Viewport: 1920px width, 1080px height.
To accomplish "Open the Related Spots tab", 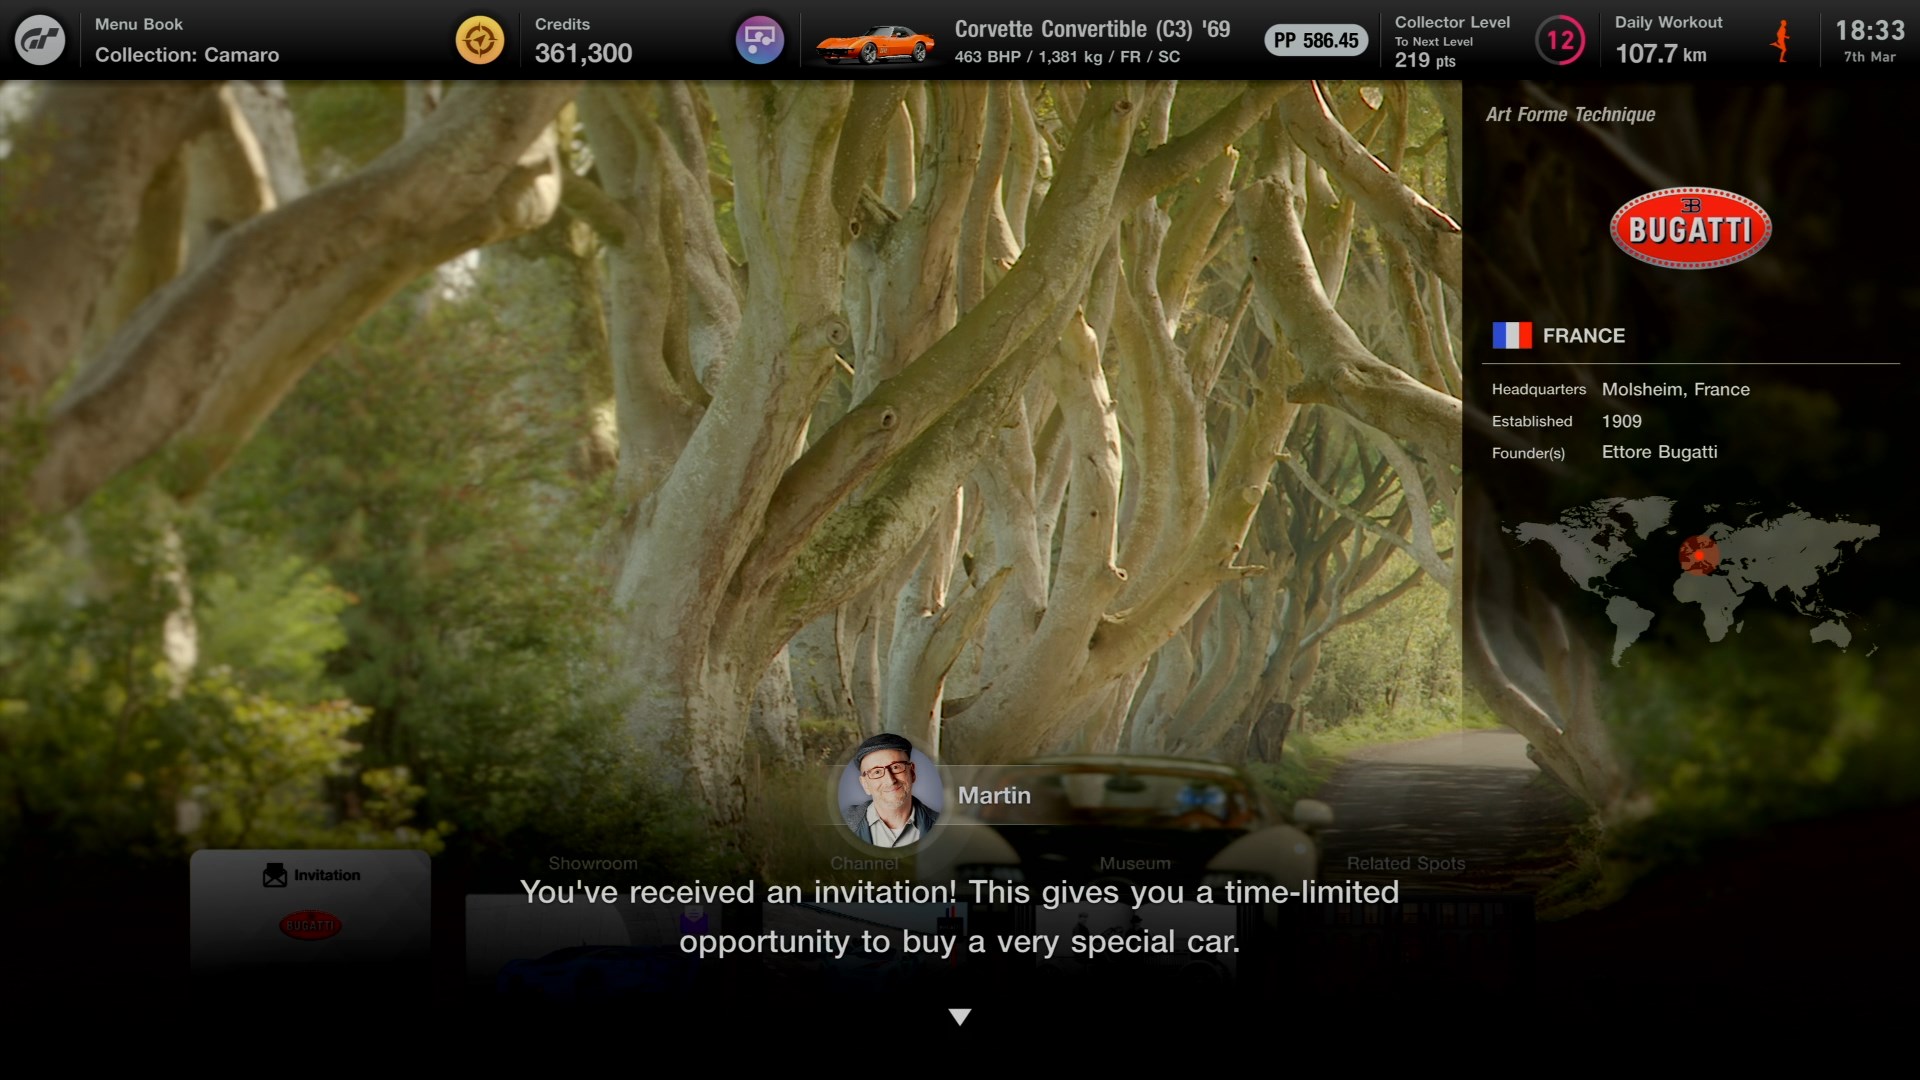I will coord(1406,863).
